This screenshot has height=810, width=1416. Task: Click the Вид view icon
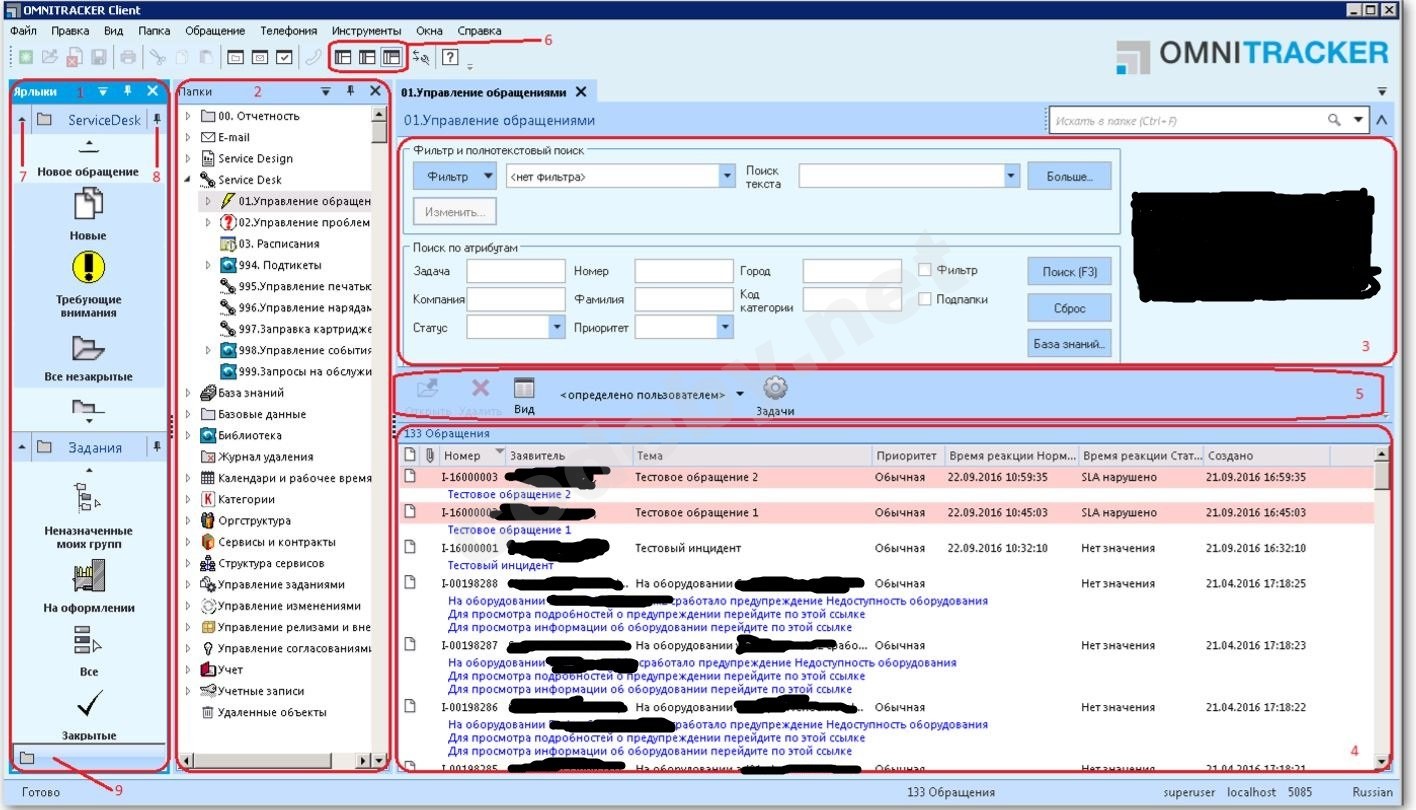(x=524, y=389)
